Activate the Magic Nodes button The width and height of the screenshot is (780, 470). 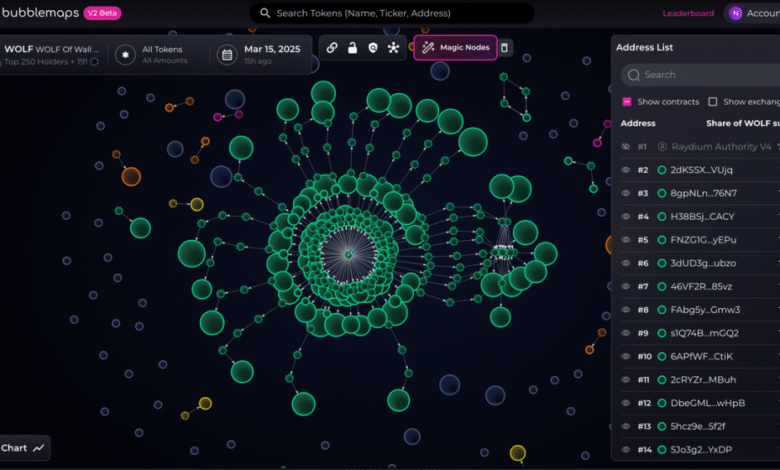[455, 48]
